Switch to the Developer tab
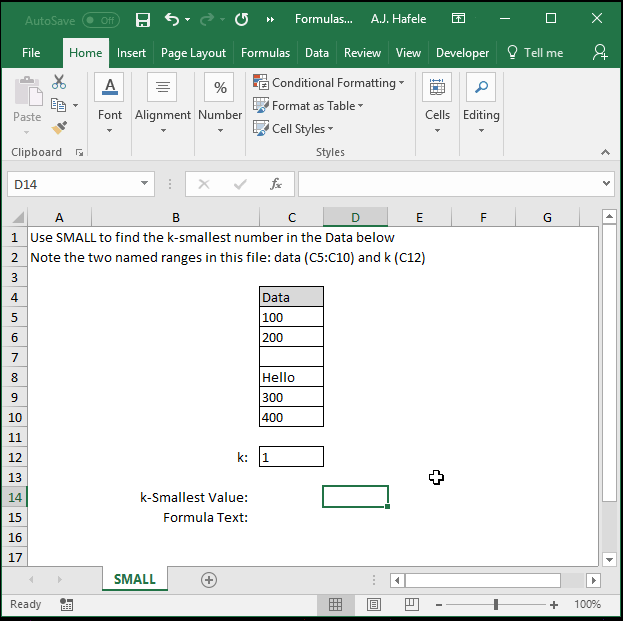Image resolution: width=623 pixels, height=621 pixels. tap(462, 53)
